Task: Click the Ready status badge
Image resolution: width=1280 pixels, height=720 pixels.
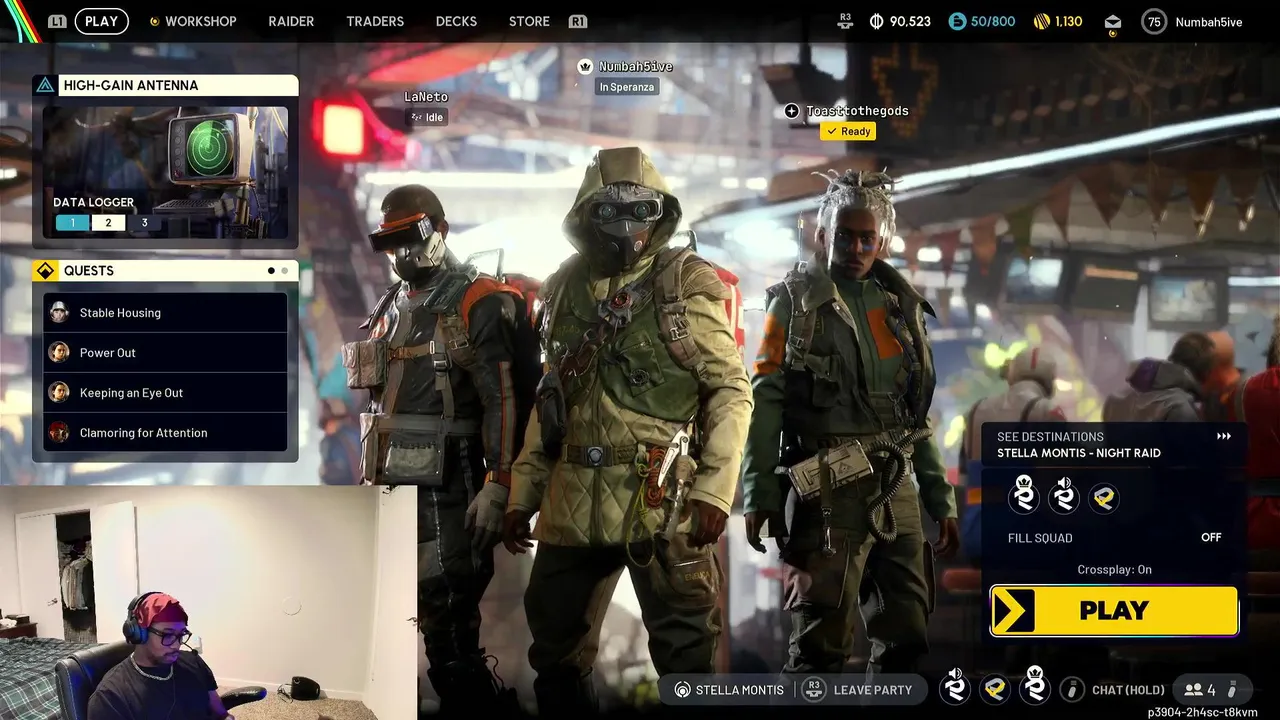Action: coord(848,131)
